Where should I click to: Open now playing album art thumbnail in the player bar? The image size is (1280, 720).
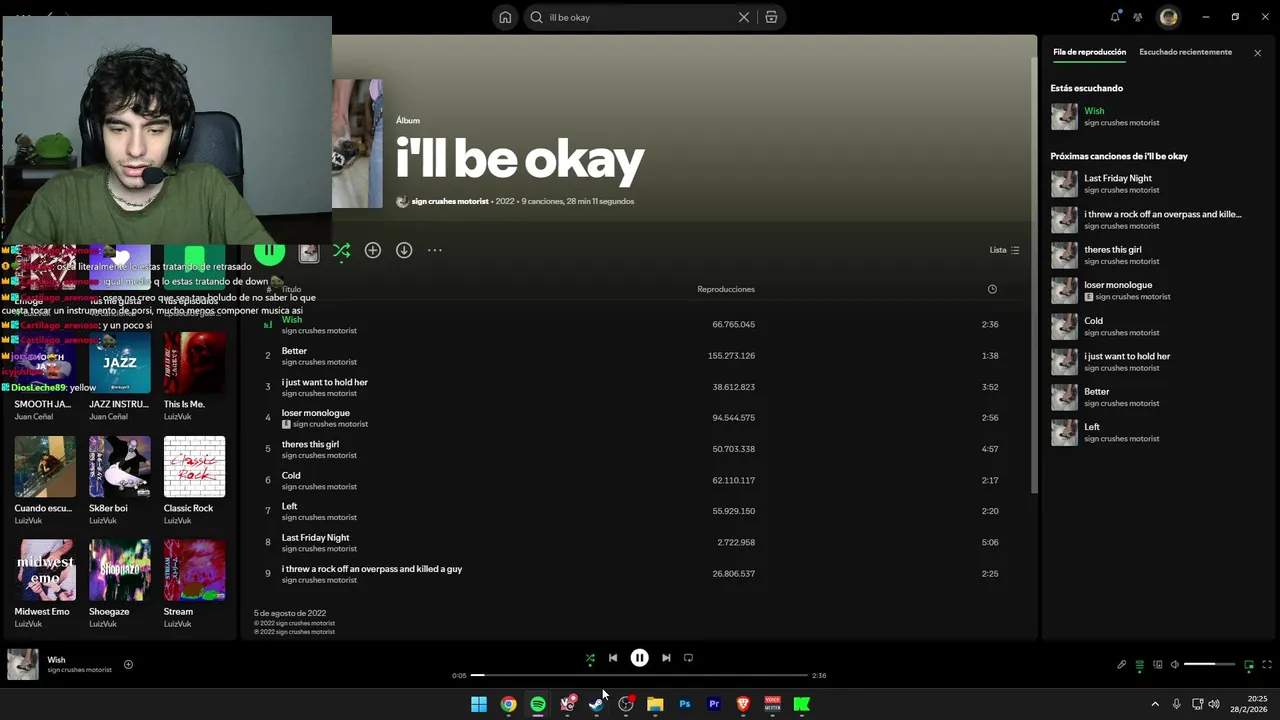click(23, 664)
